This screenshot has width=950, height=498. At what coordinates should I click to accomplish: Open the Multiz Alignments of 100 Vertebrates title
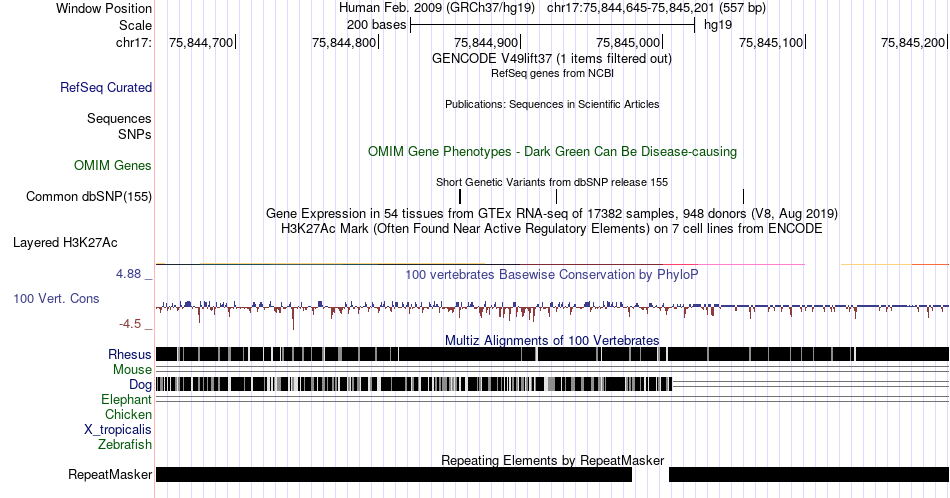(552, 340)
